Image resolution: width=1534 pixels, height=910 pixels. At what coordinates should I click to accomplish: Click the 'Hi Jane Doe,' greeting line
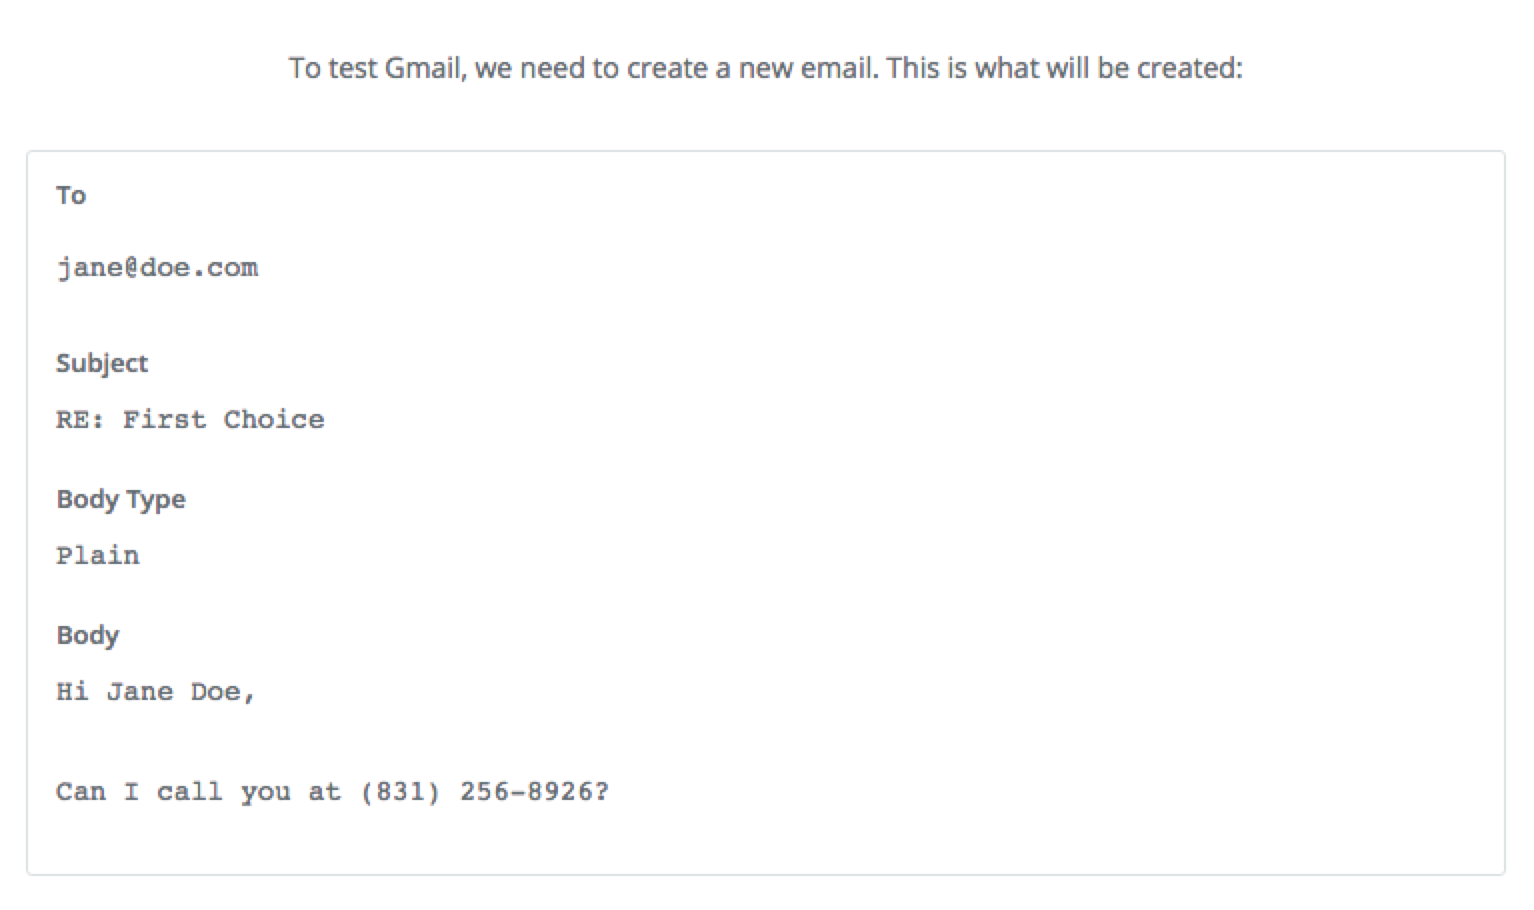(156, 692)
